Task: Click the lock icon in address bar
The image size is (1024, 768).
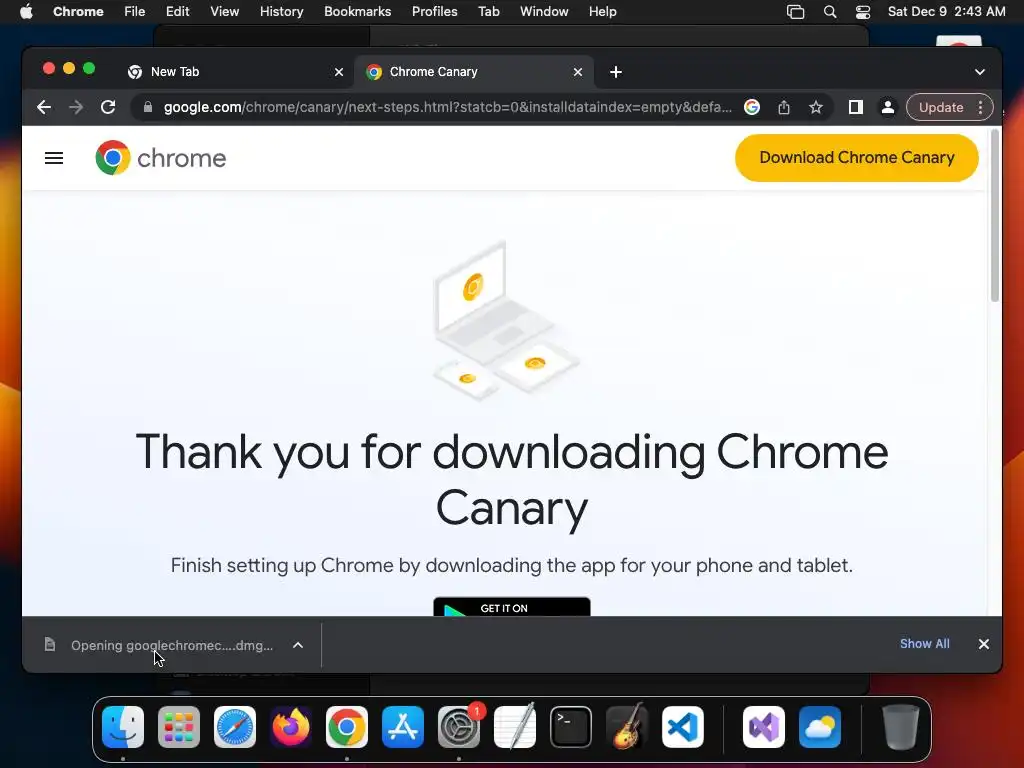Action: [x=148, y=107]
